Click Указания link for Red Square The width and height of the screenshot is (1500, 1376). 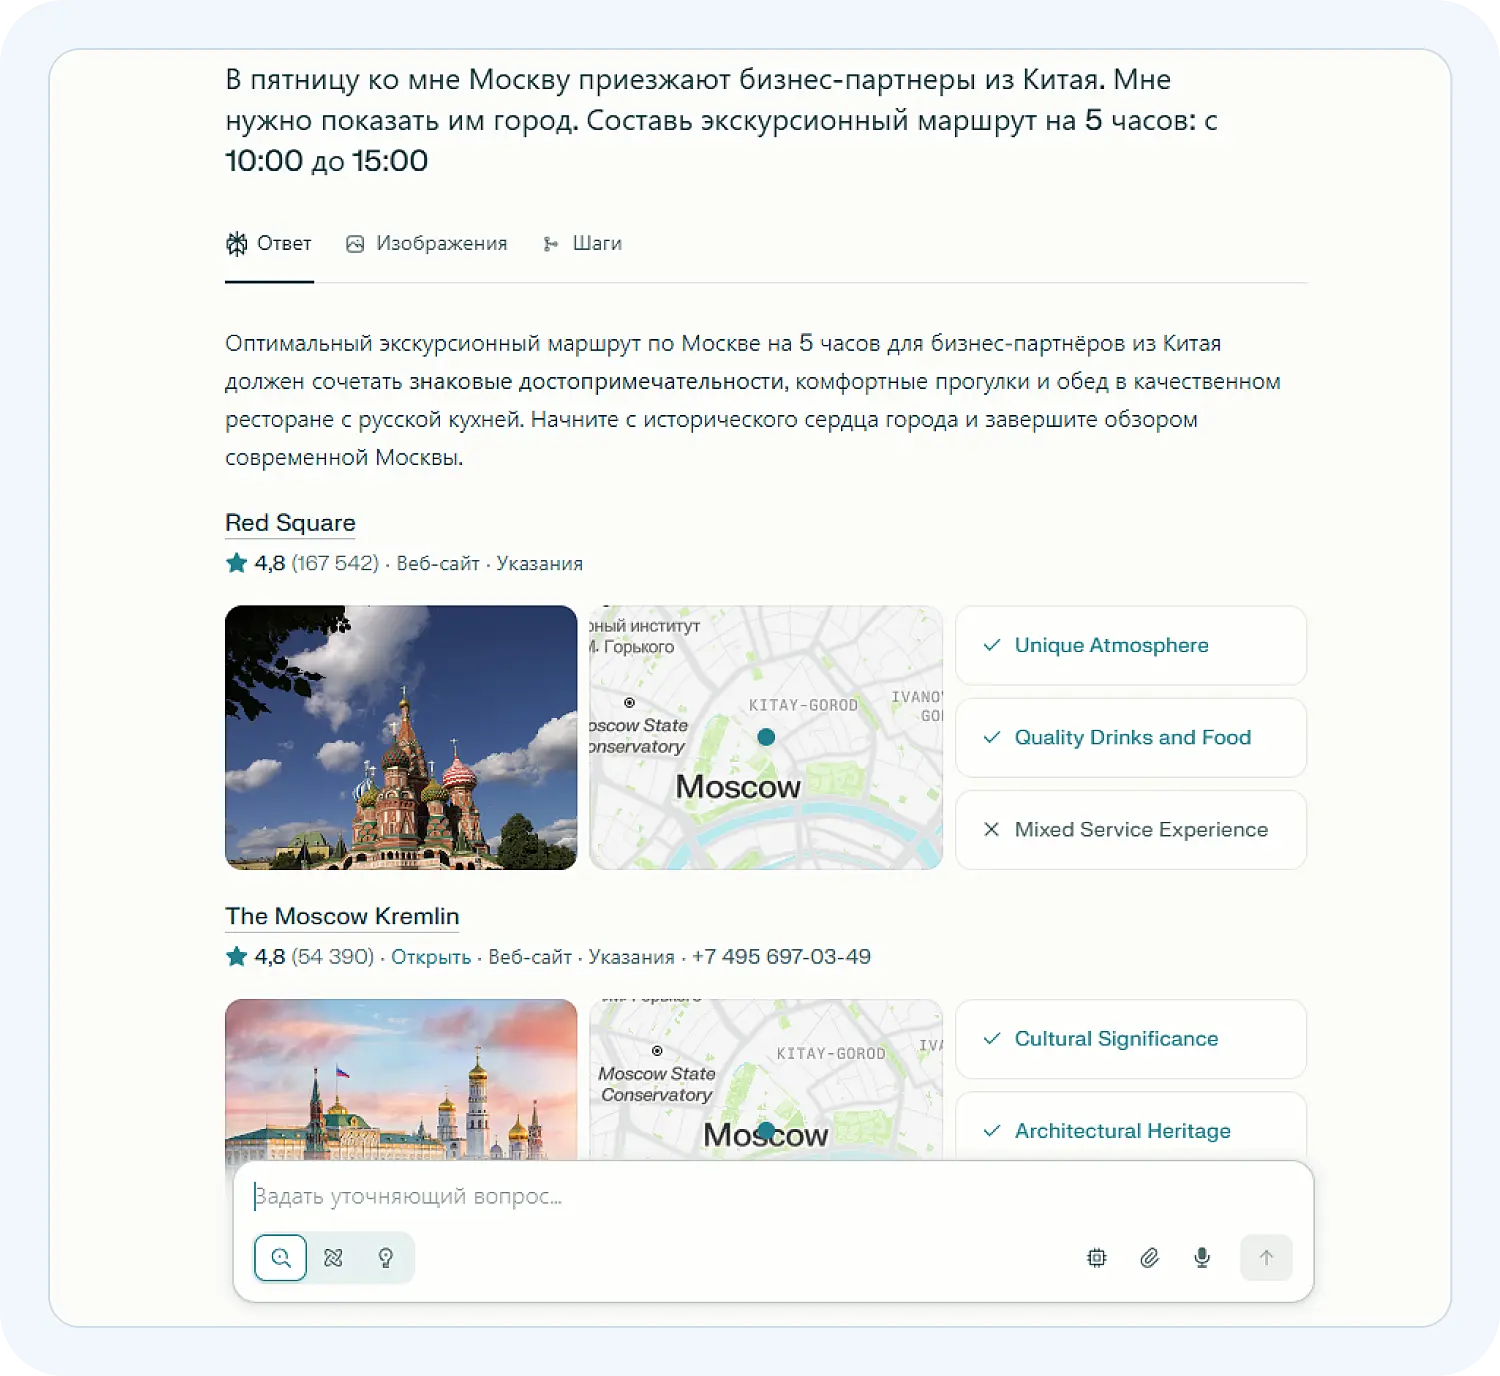point(539,564)
